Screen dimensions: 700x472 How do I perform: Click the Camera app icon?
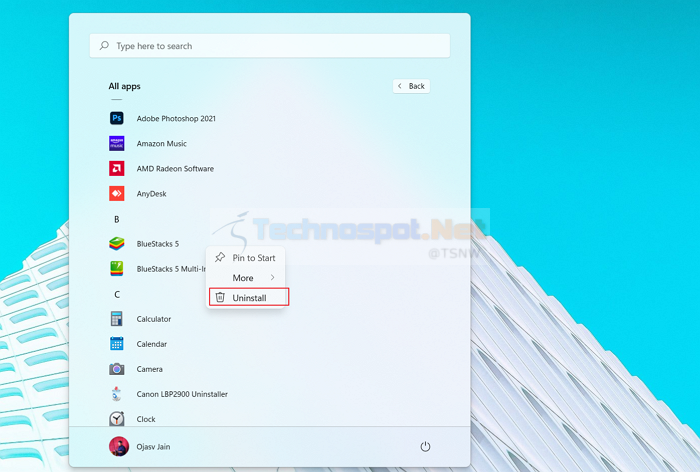click(117, 369)
